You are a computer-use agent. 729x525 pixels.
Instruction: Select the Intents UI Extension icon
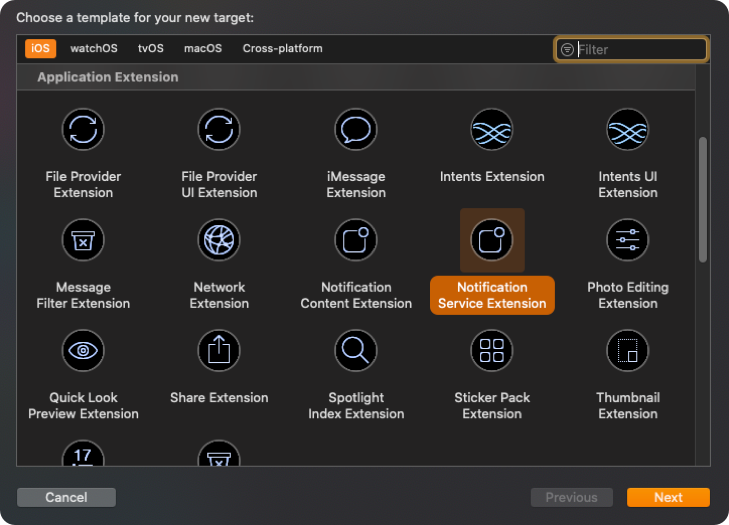coord(628,129)
